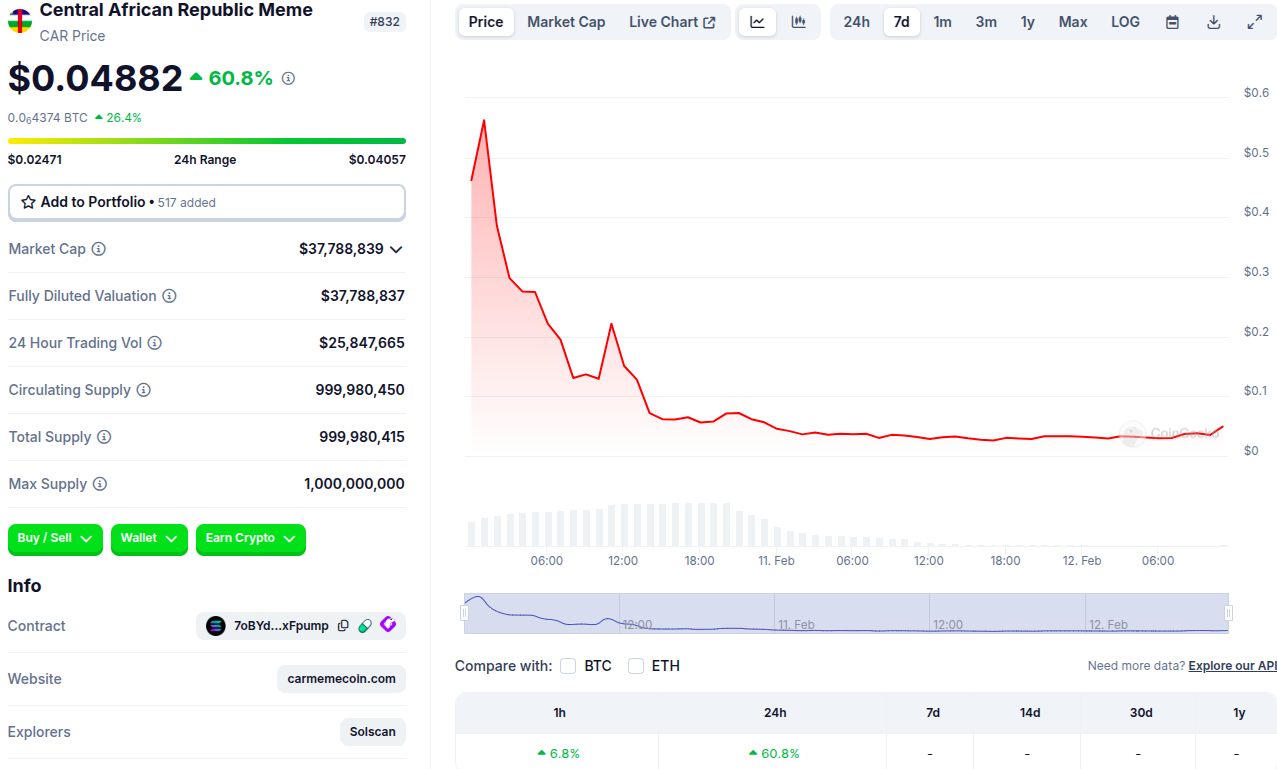Expand chart to fullscreen
The width and height of the screenshot is (1277, 769).
1255,22
